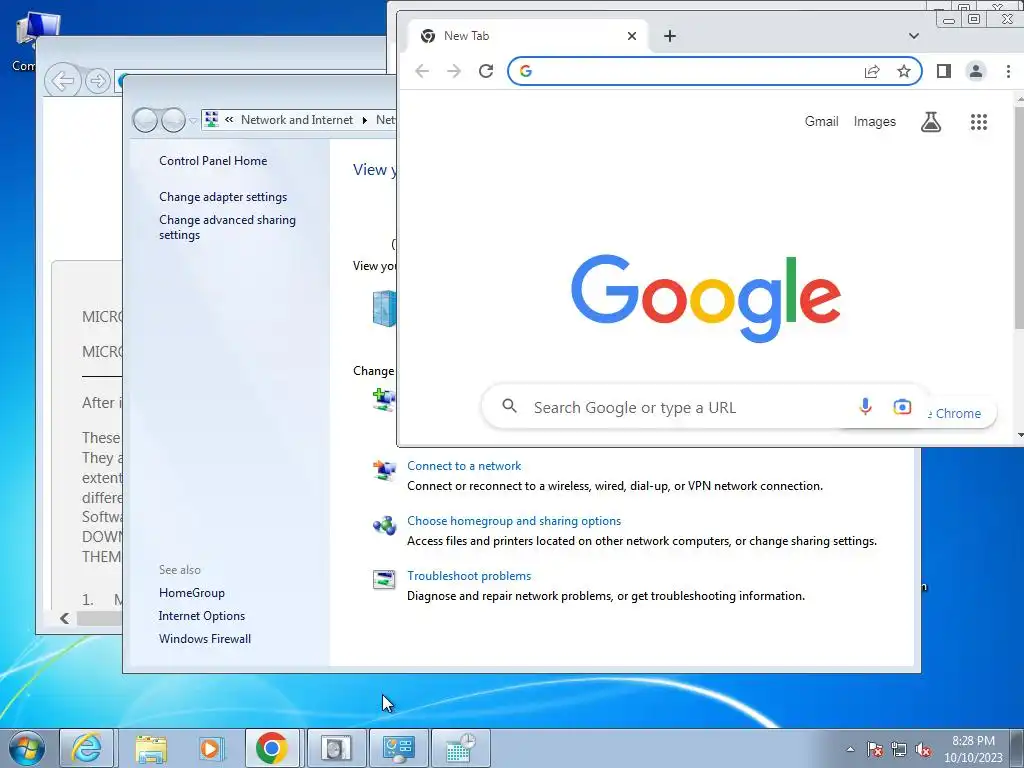Open Search Labs flask icon
This screenshot has height=768, width=1024.
[x=931, y=122]
